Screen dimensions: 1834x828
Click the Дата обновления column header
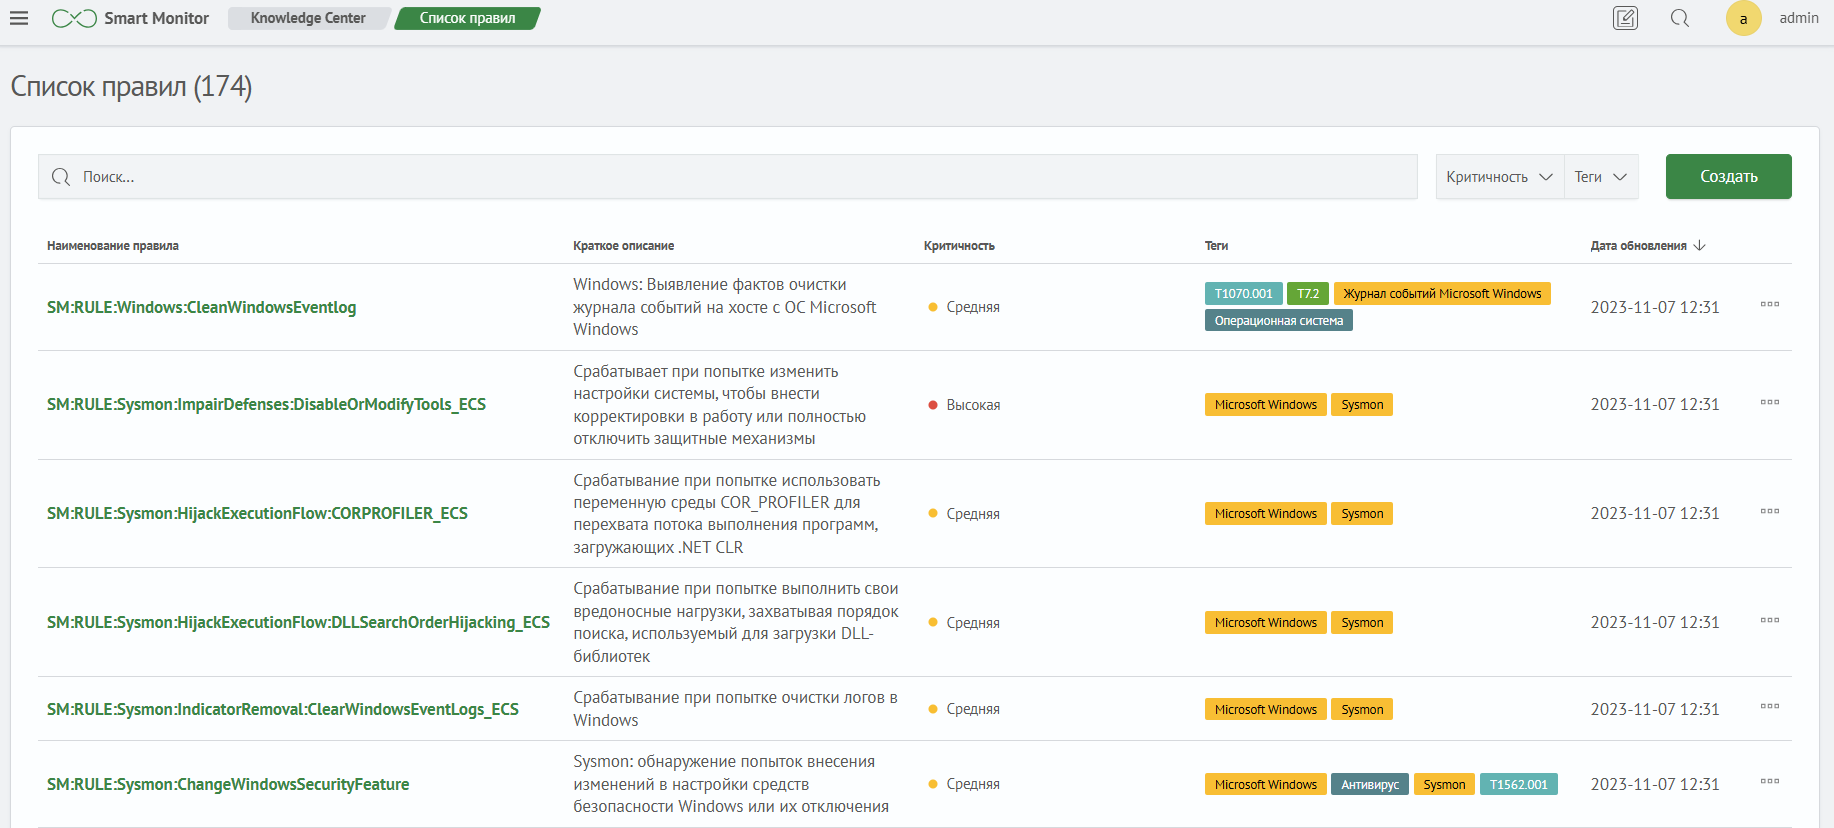pos(1638,245)
